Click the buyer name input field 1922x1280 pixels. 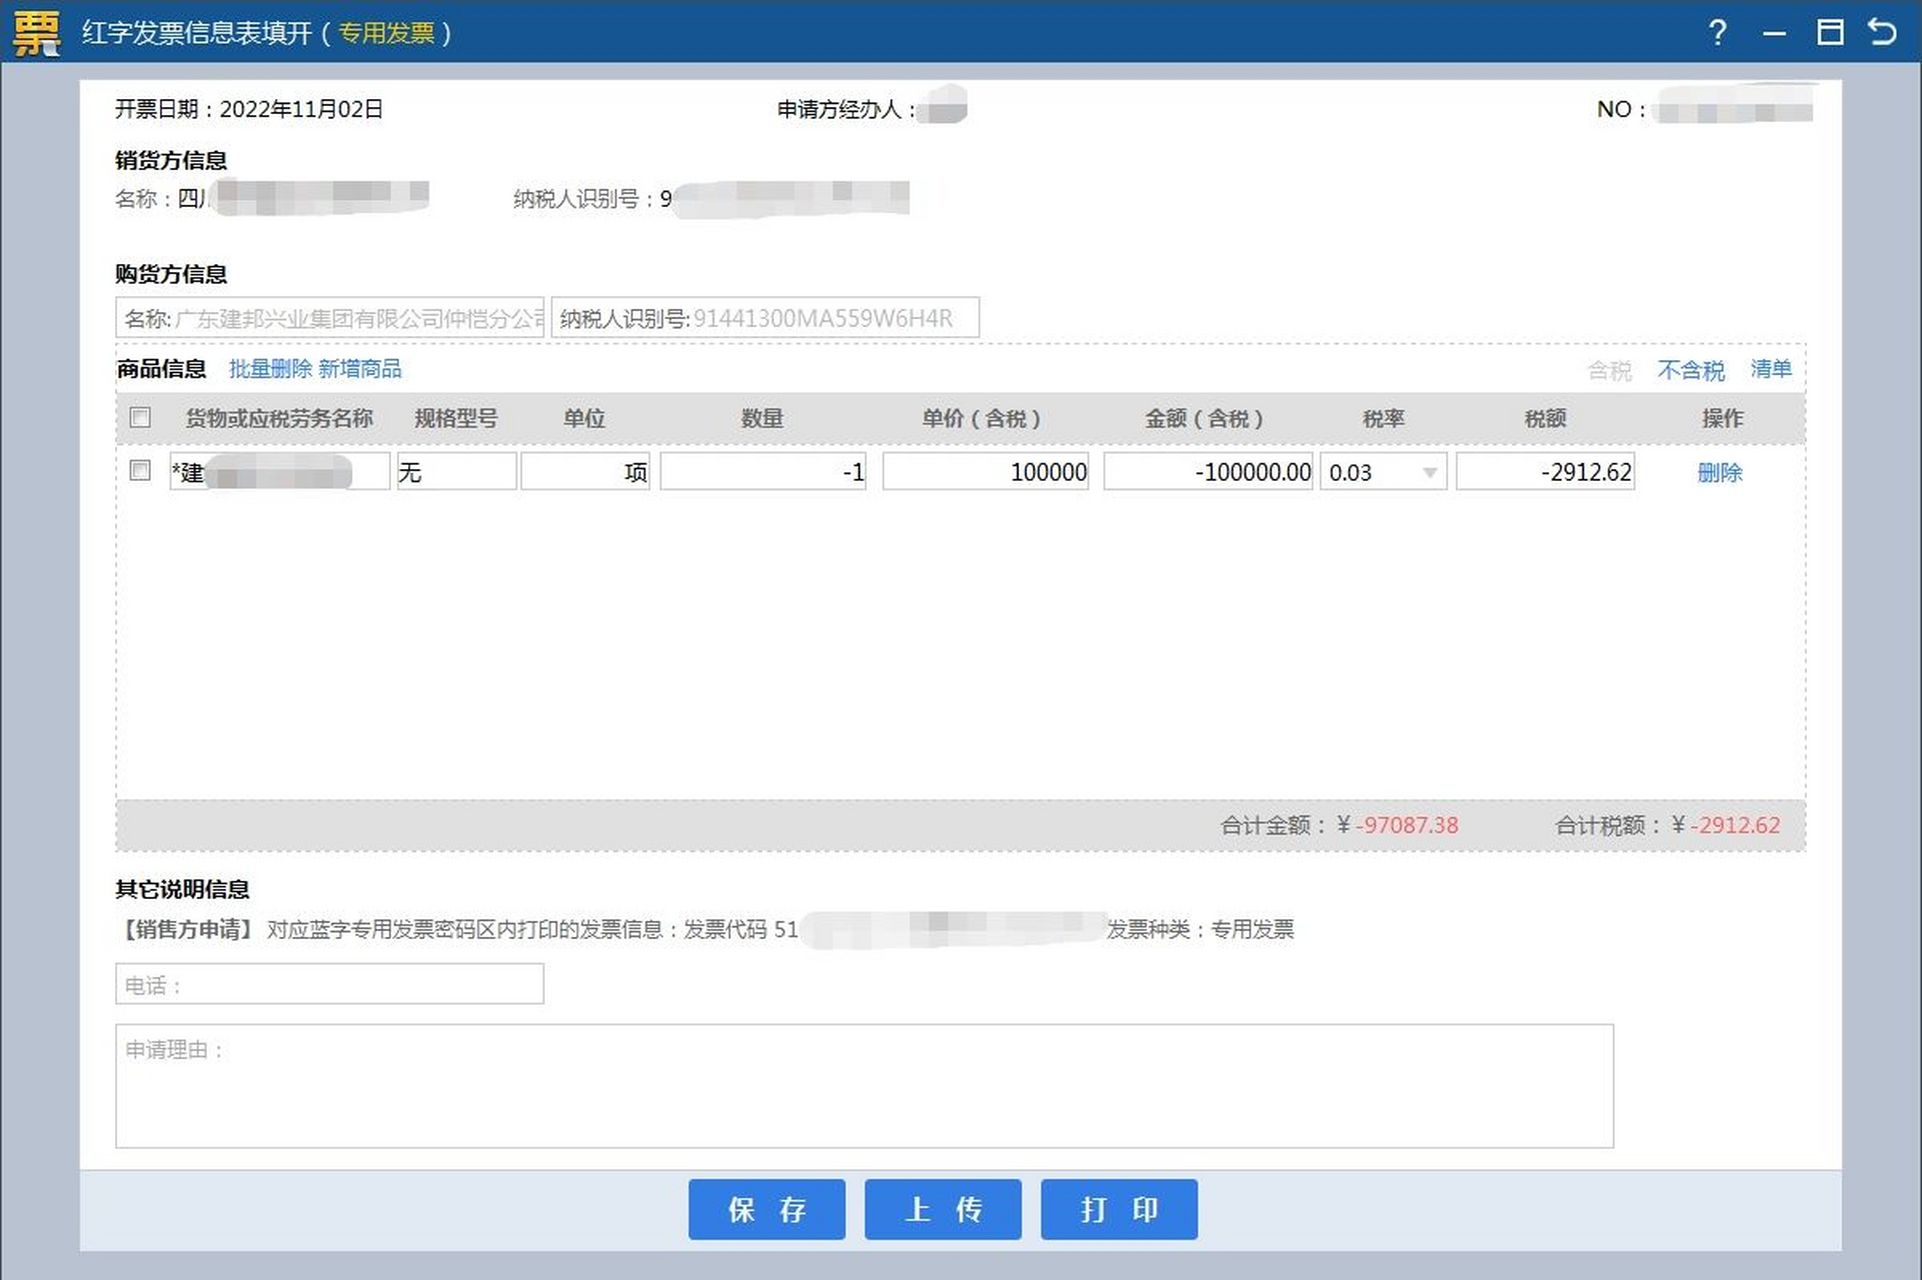point(330,318)
